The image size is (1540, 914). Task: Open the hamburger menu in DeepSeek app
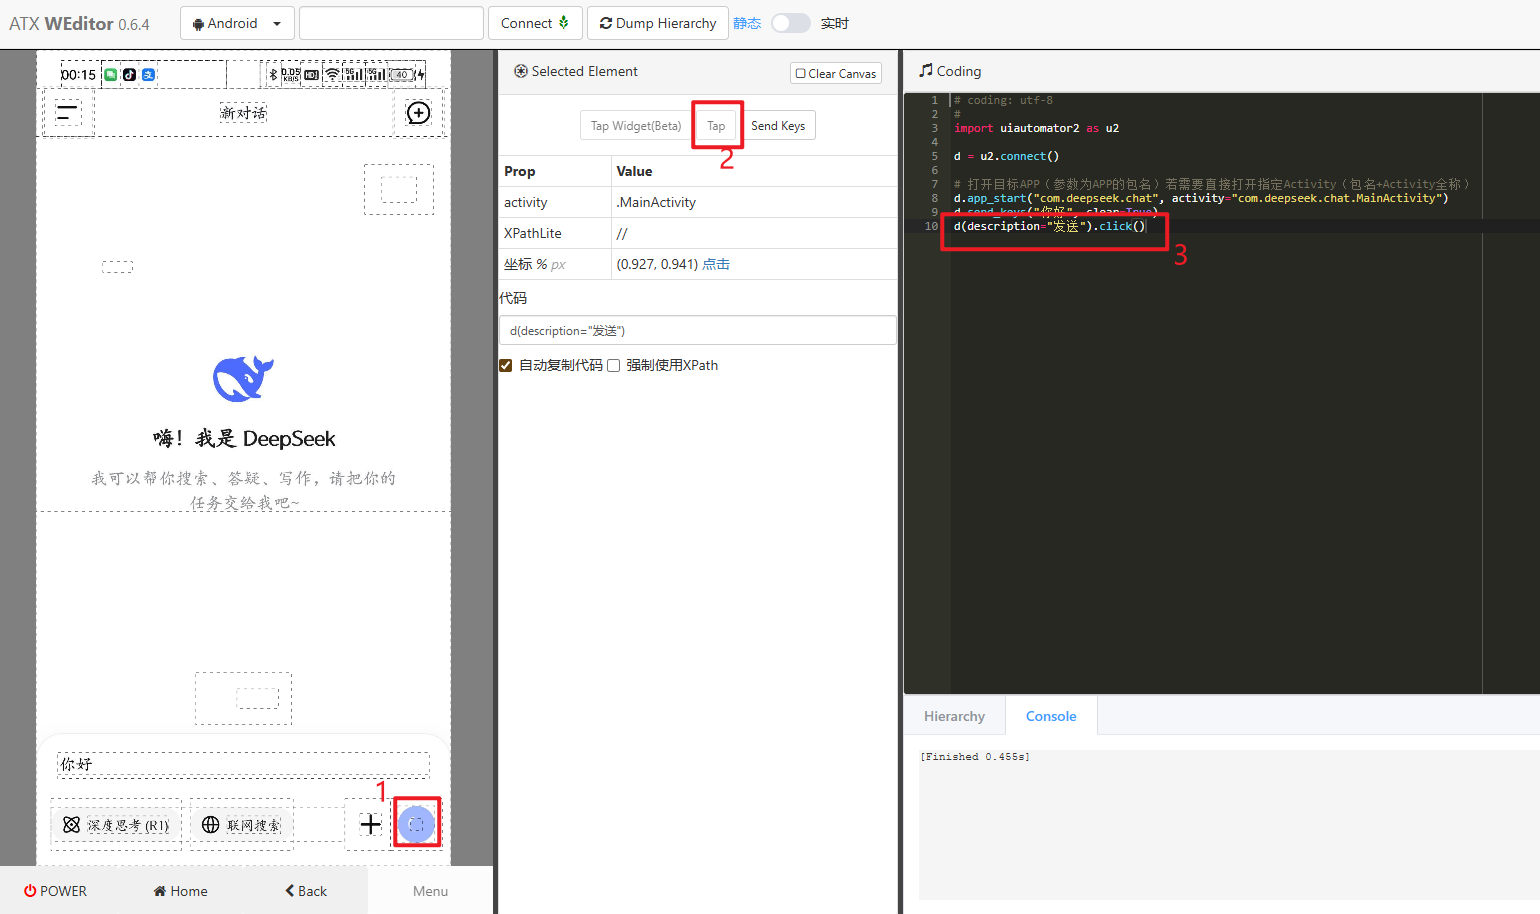(67, 113)
